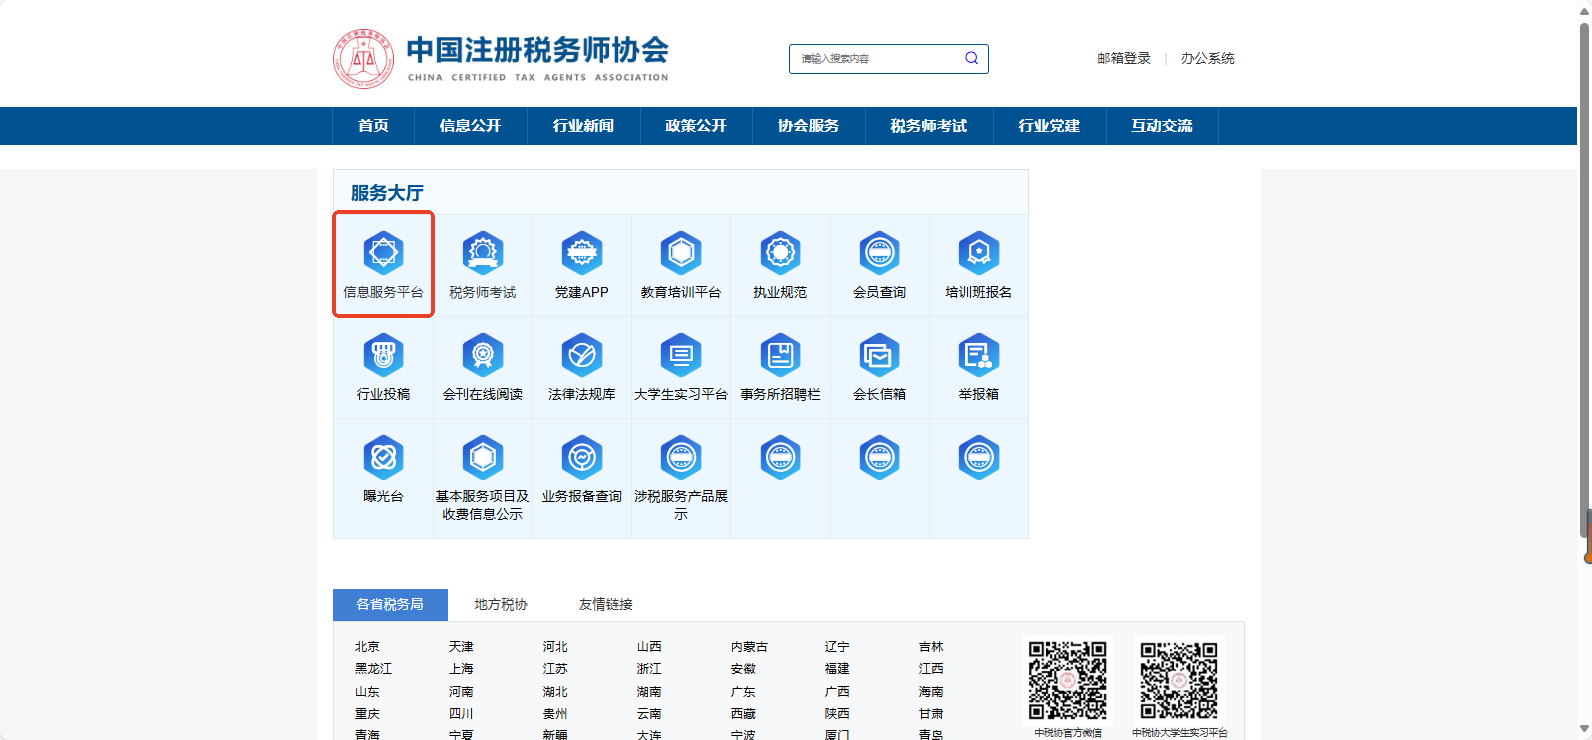Screen dimensions: 1592x740
Task: Click the 河北 tax bureau link
Action: pyautogui.click(x=555, y=647)
